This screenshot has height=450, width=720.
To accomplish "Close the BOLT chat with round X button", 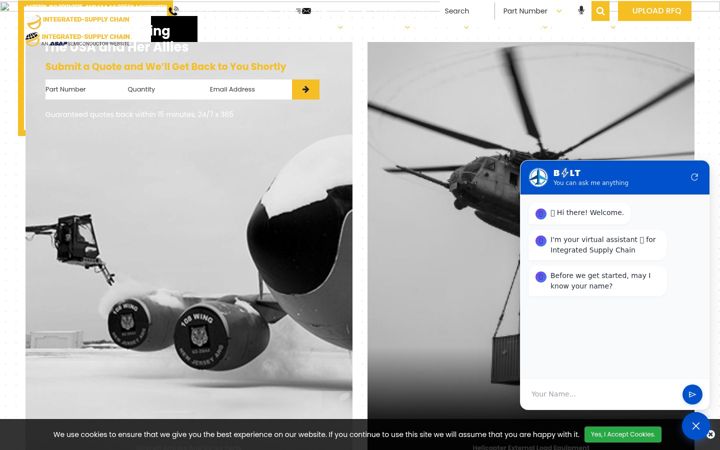I will (x=696, y=426).
